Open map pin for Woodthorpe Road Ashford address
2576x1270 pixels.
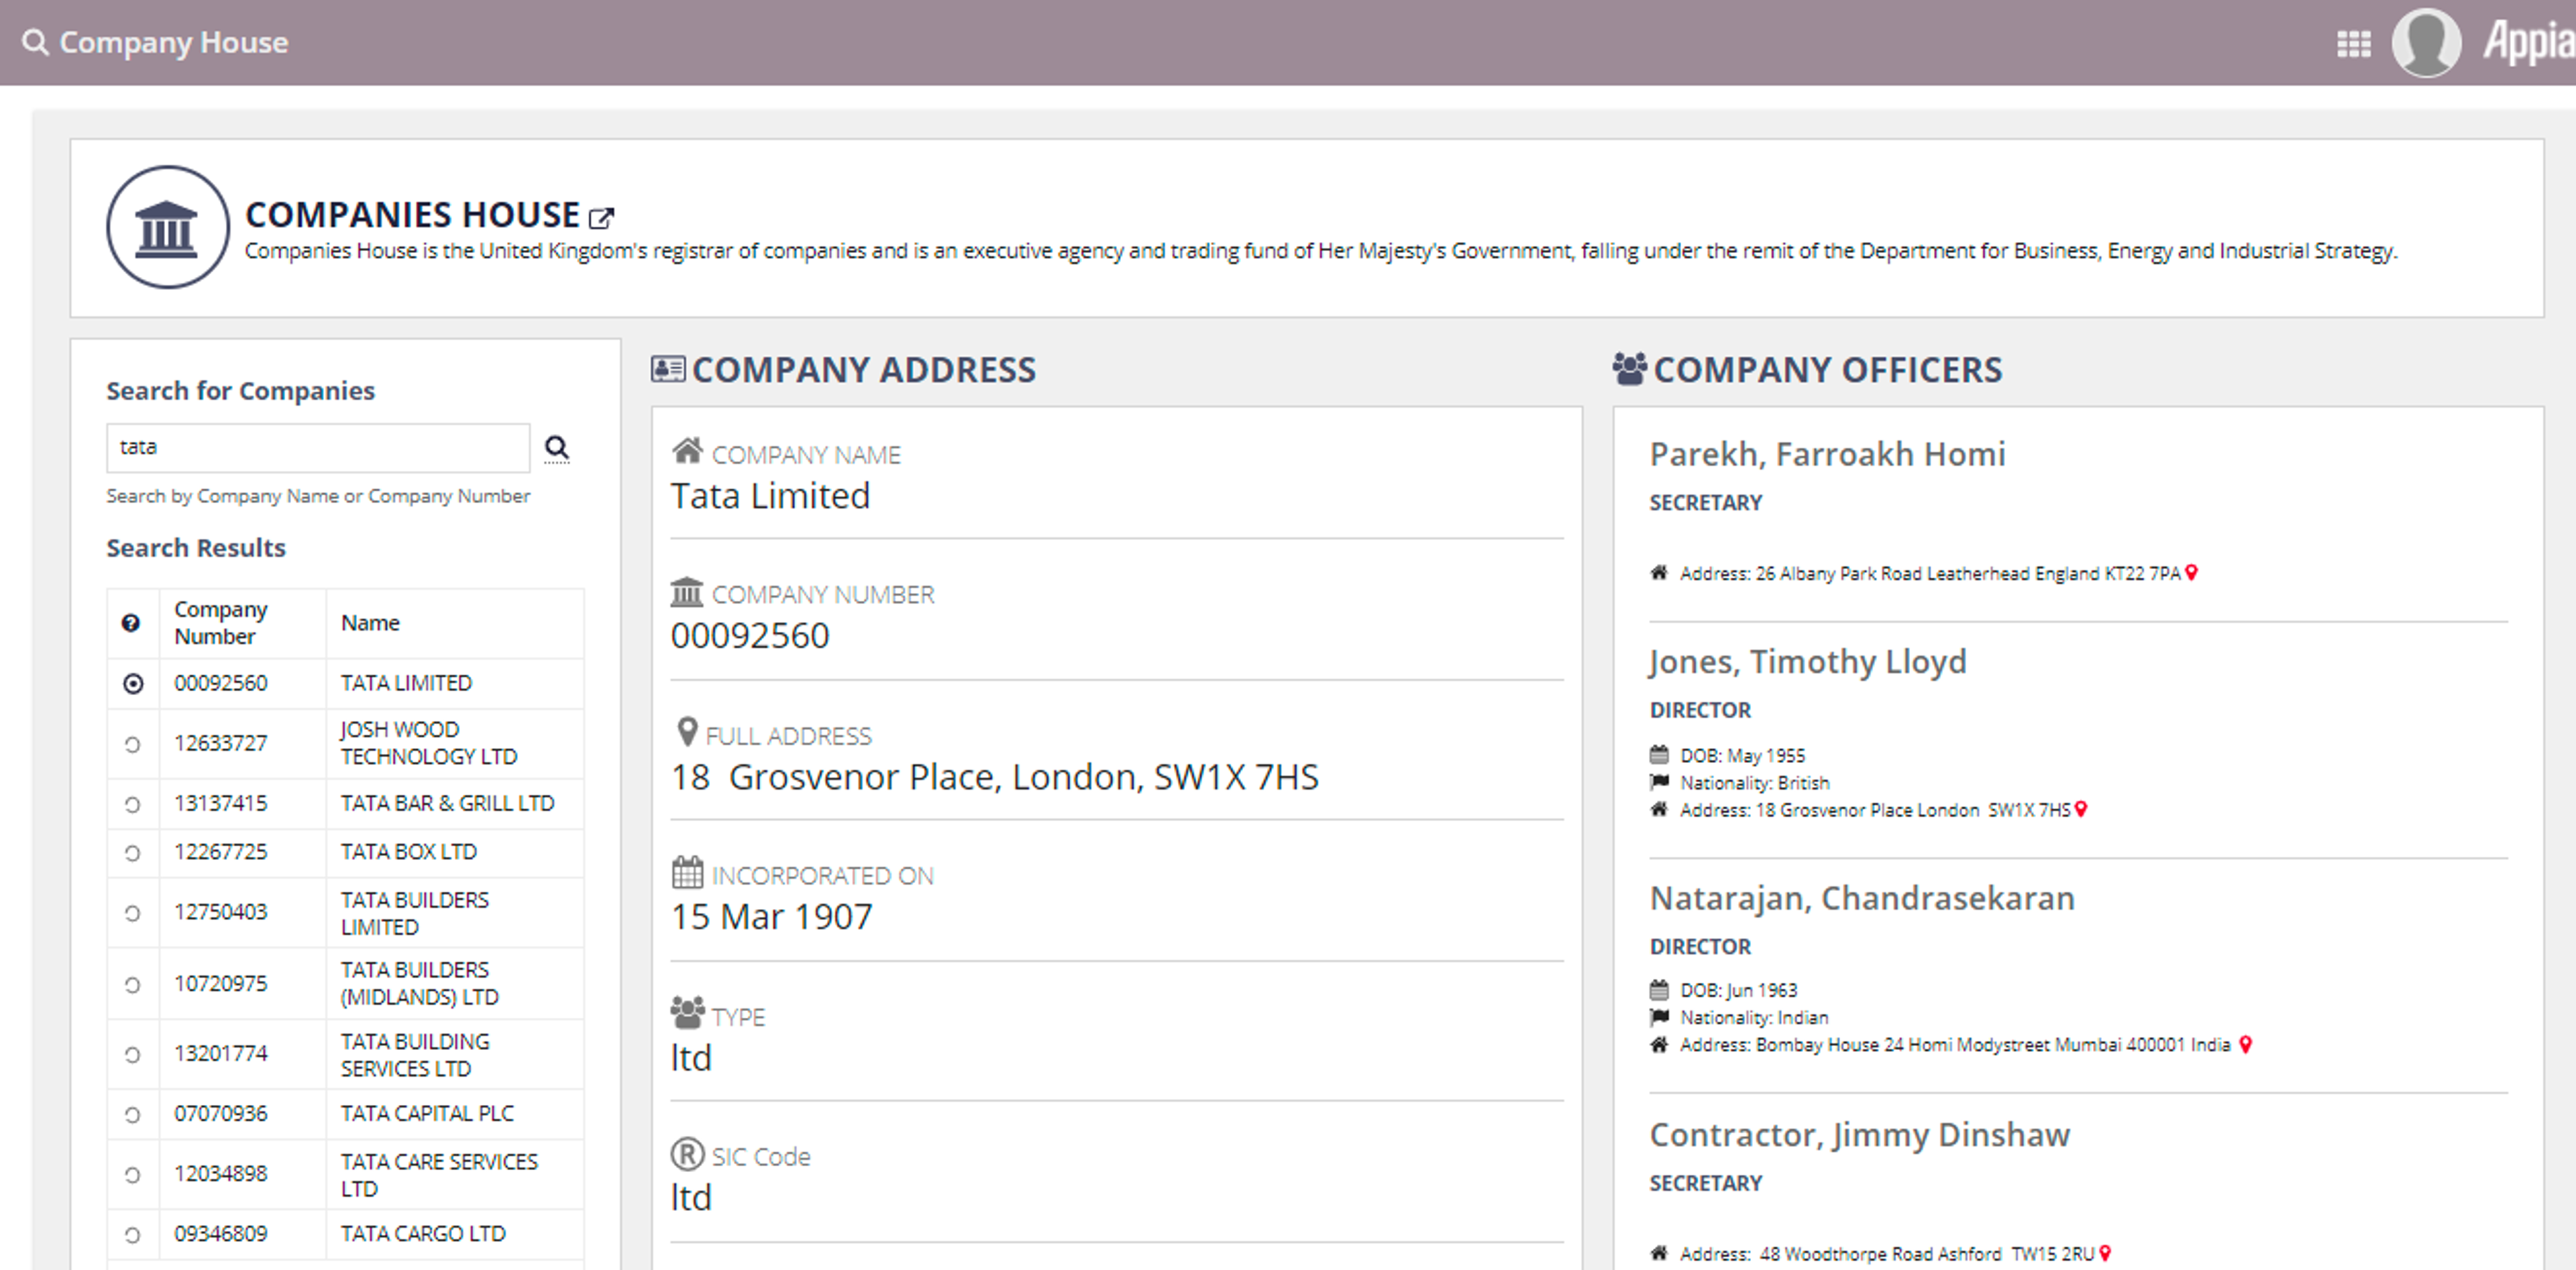click(2105, 1253)
